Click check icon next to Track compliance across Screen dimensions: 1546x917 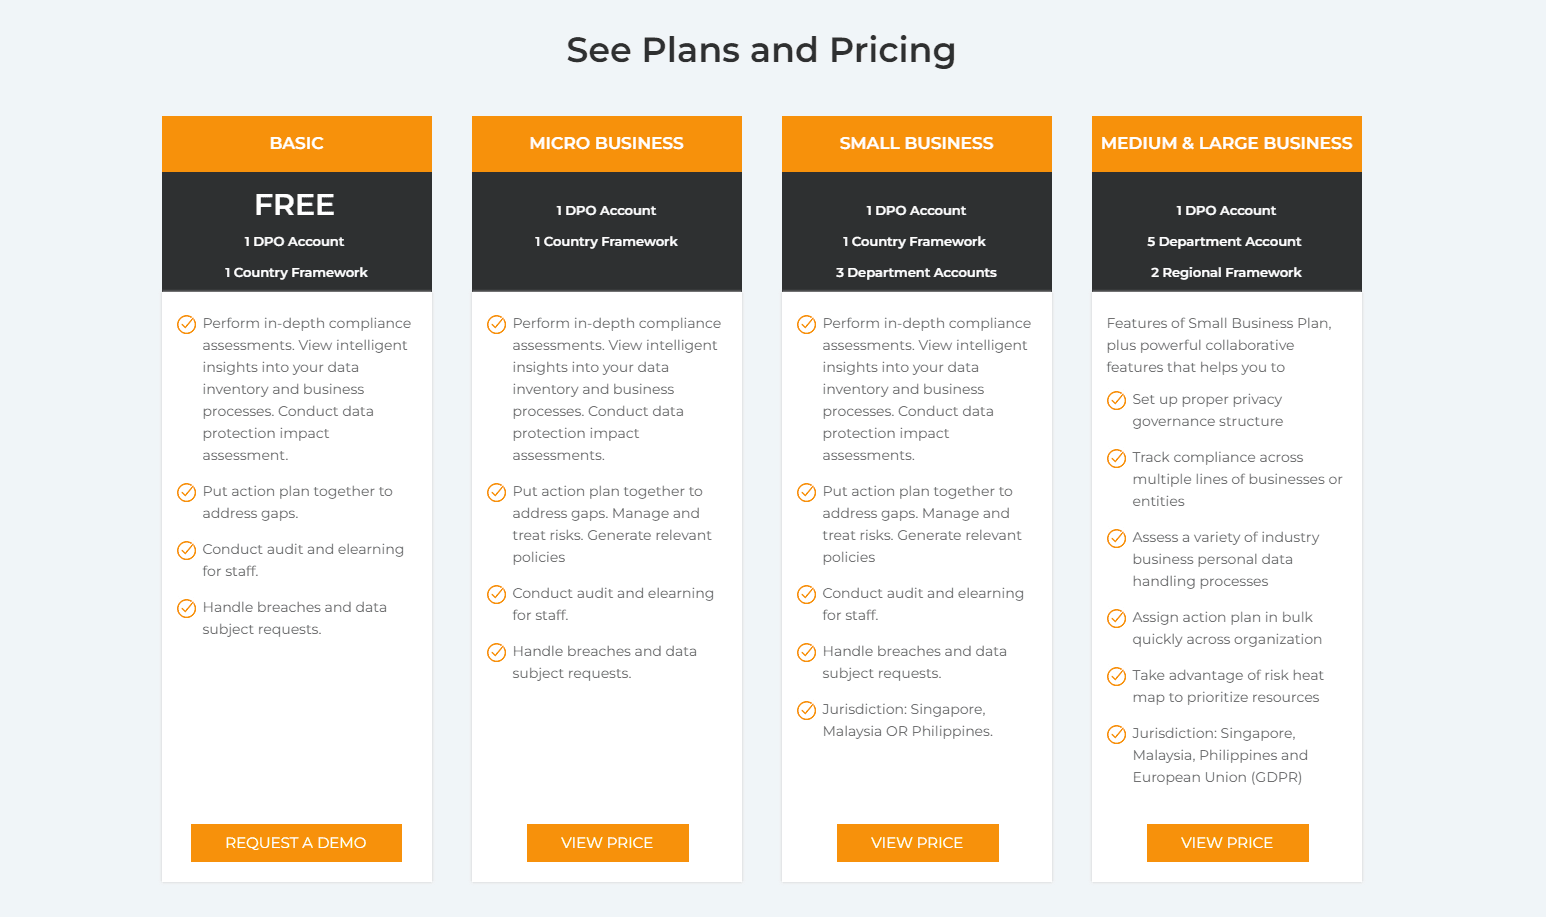[1116, 458]
